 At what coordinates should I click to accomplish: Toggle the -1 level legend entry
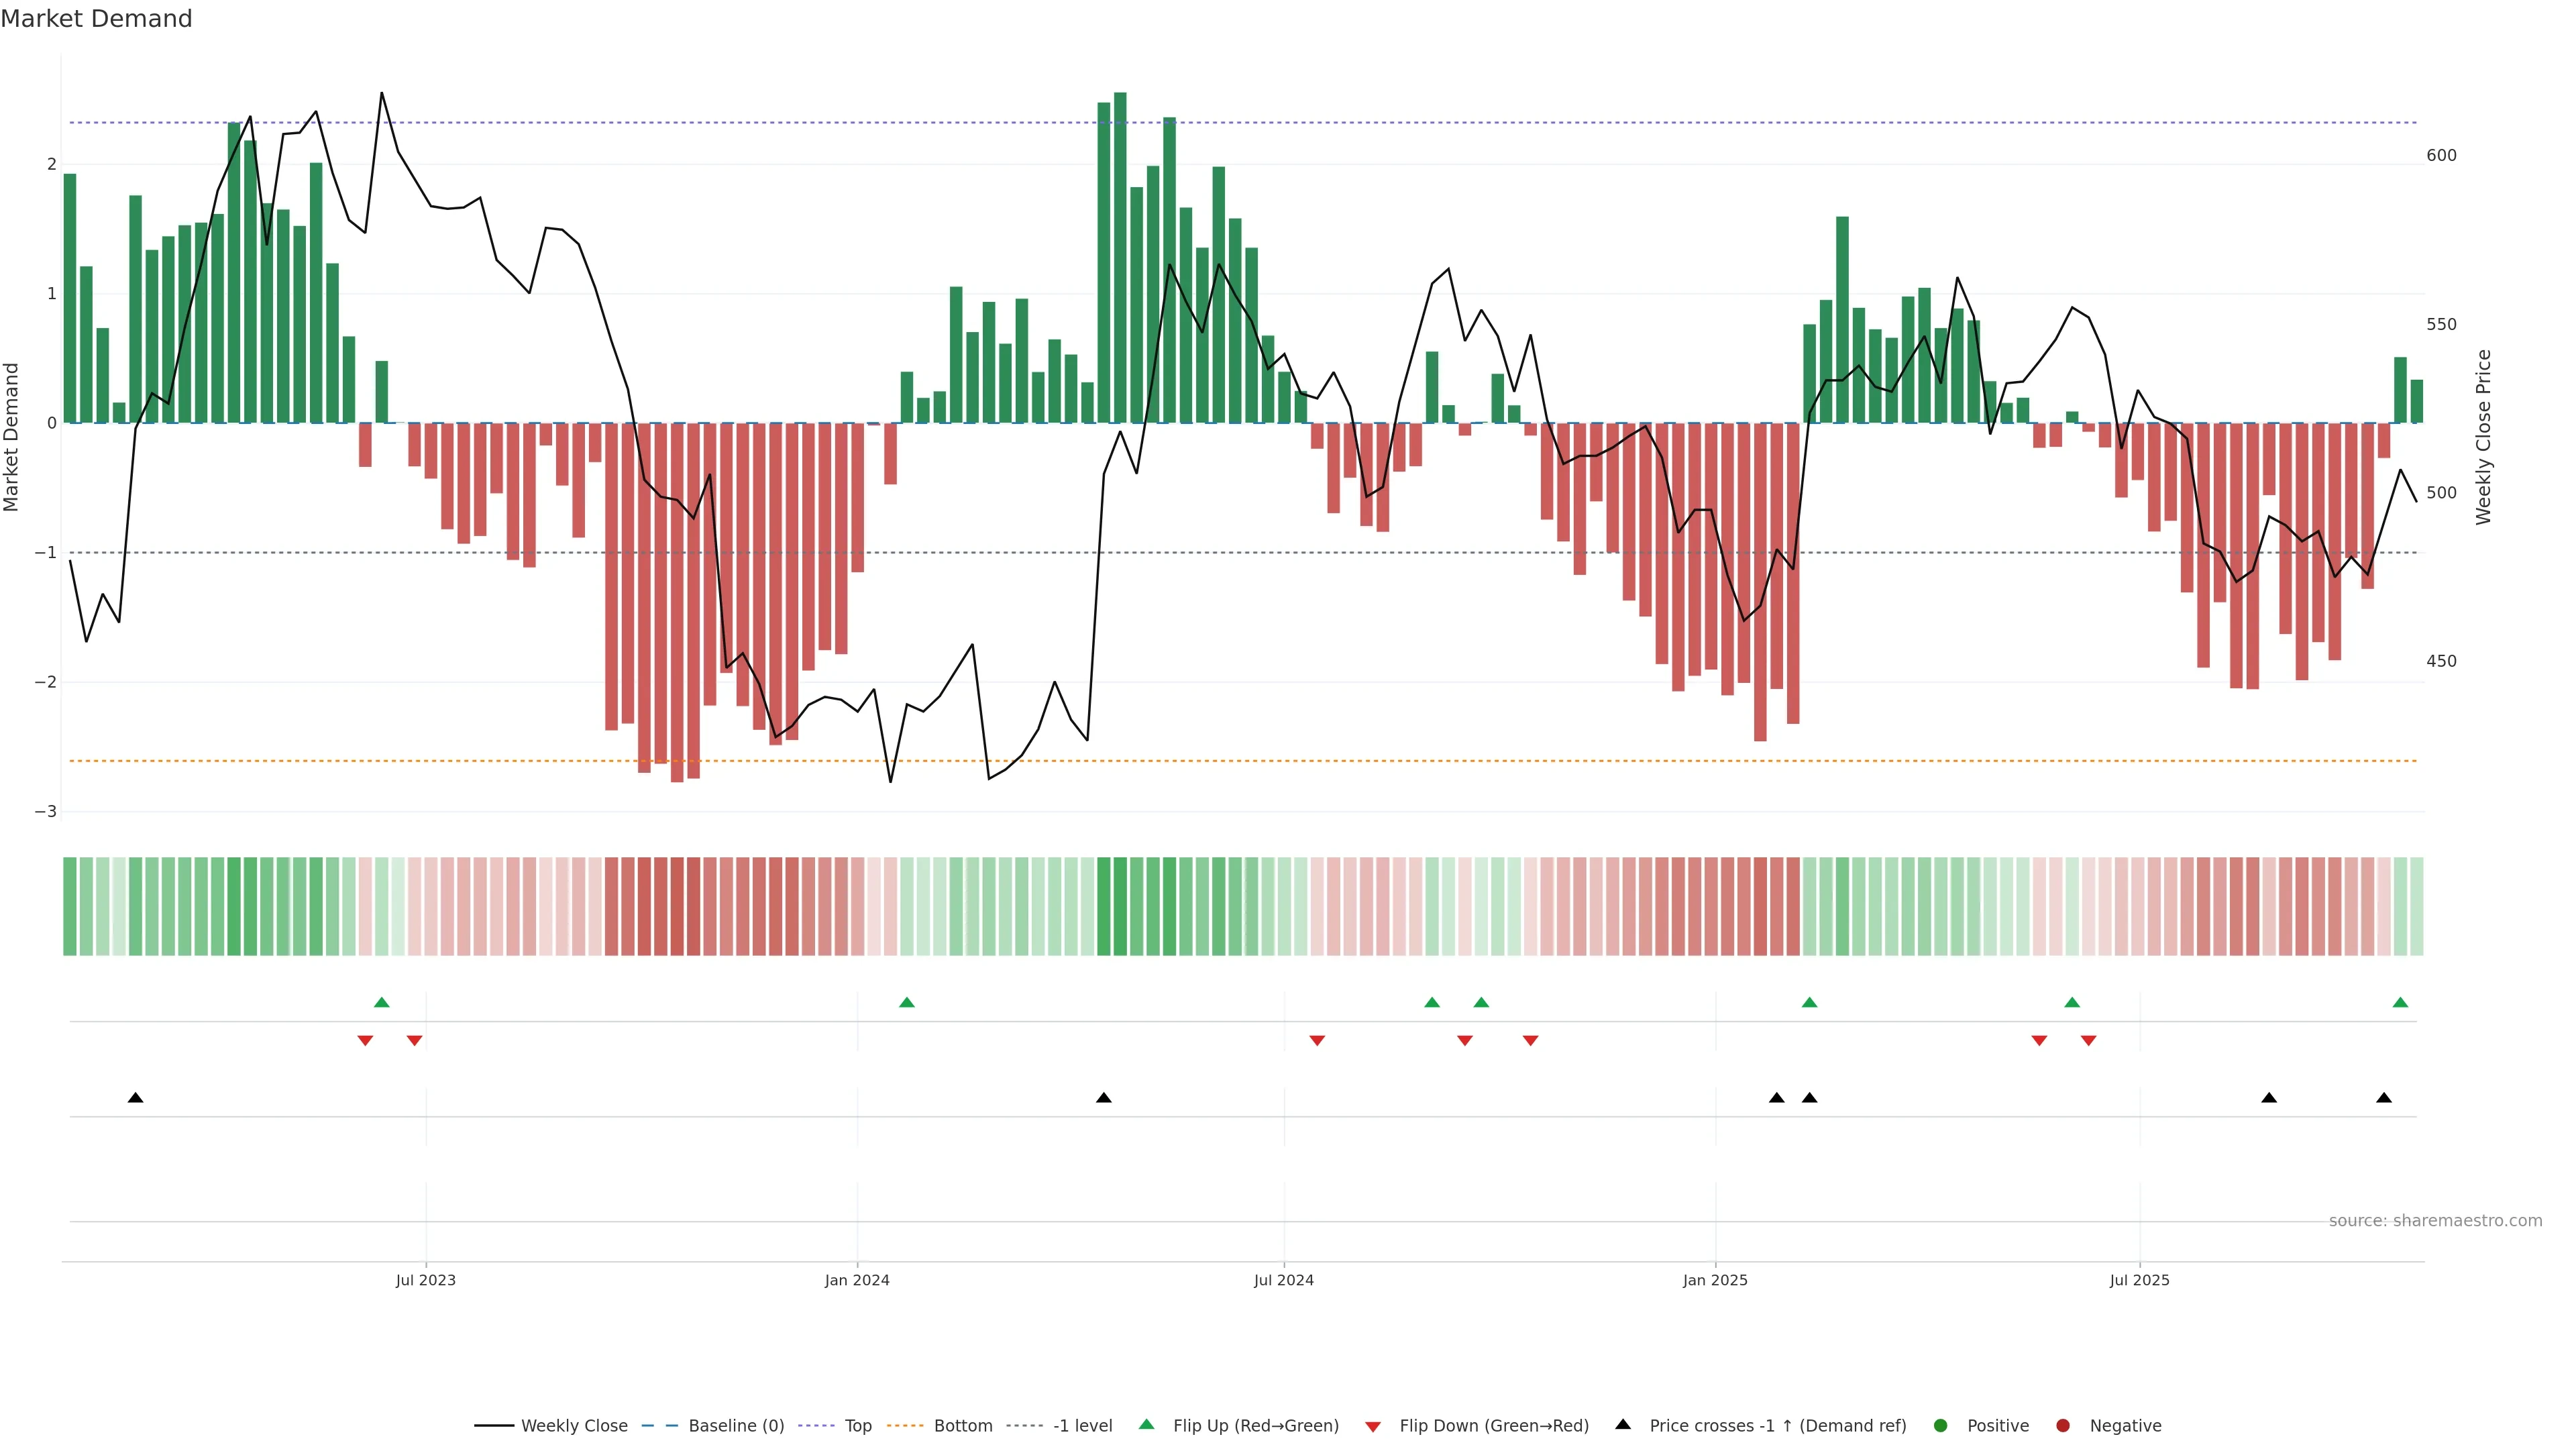1082,1425
